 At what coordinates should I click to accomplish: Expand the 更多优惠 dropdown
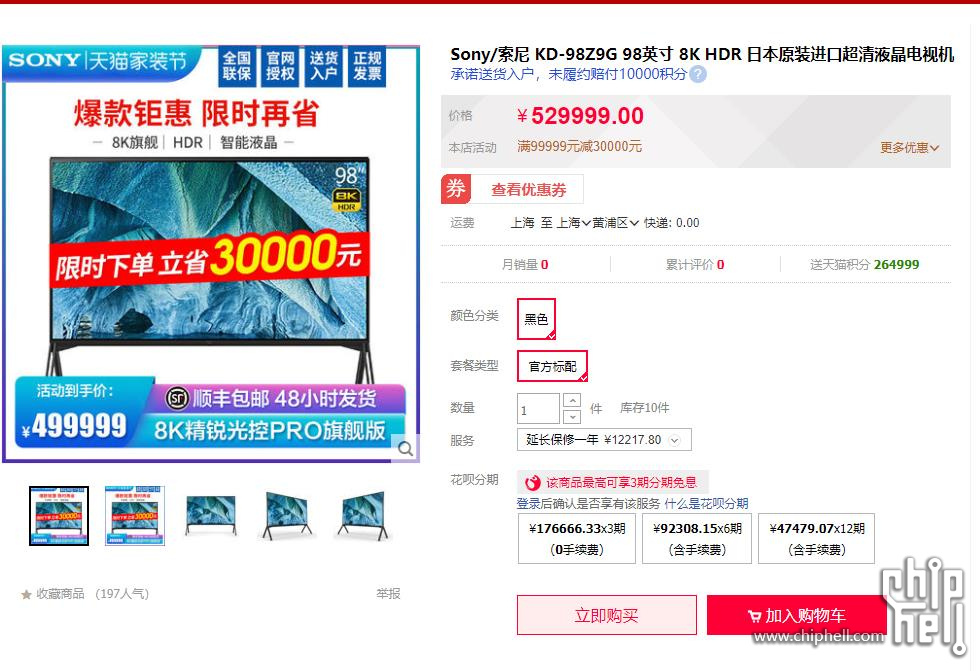(x=909, y=147)
